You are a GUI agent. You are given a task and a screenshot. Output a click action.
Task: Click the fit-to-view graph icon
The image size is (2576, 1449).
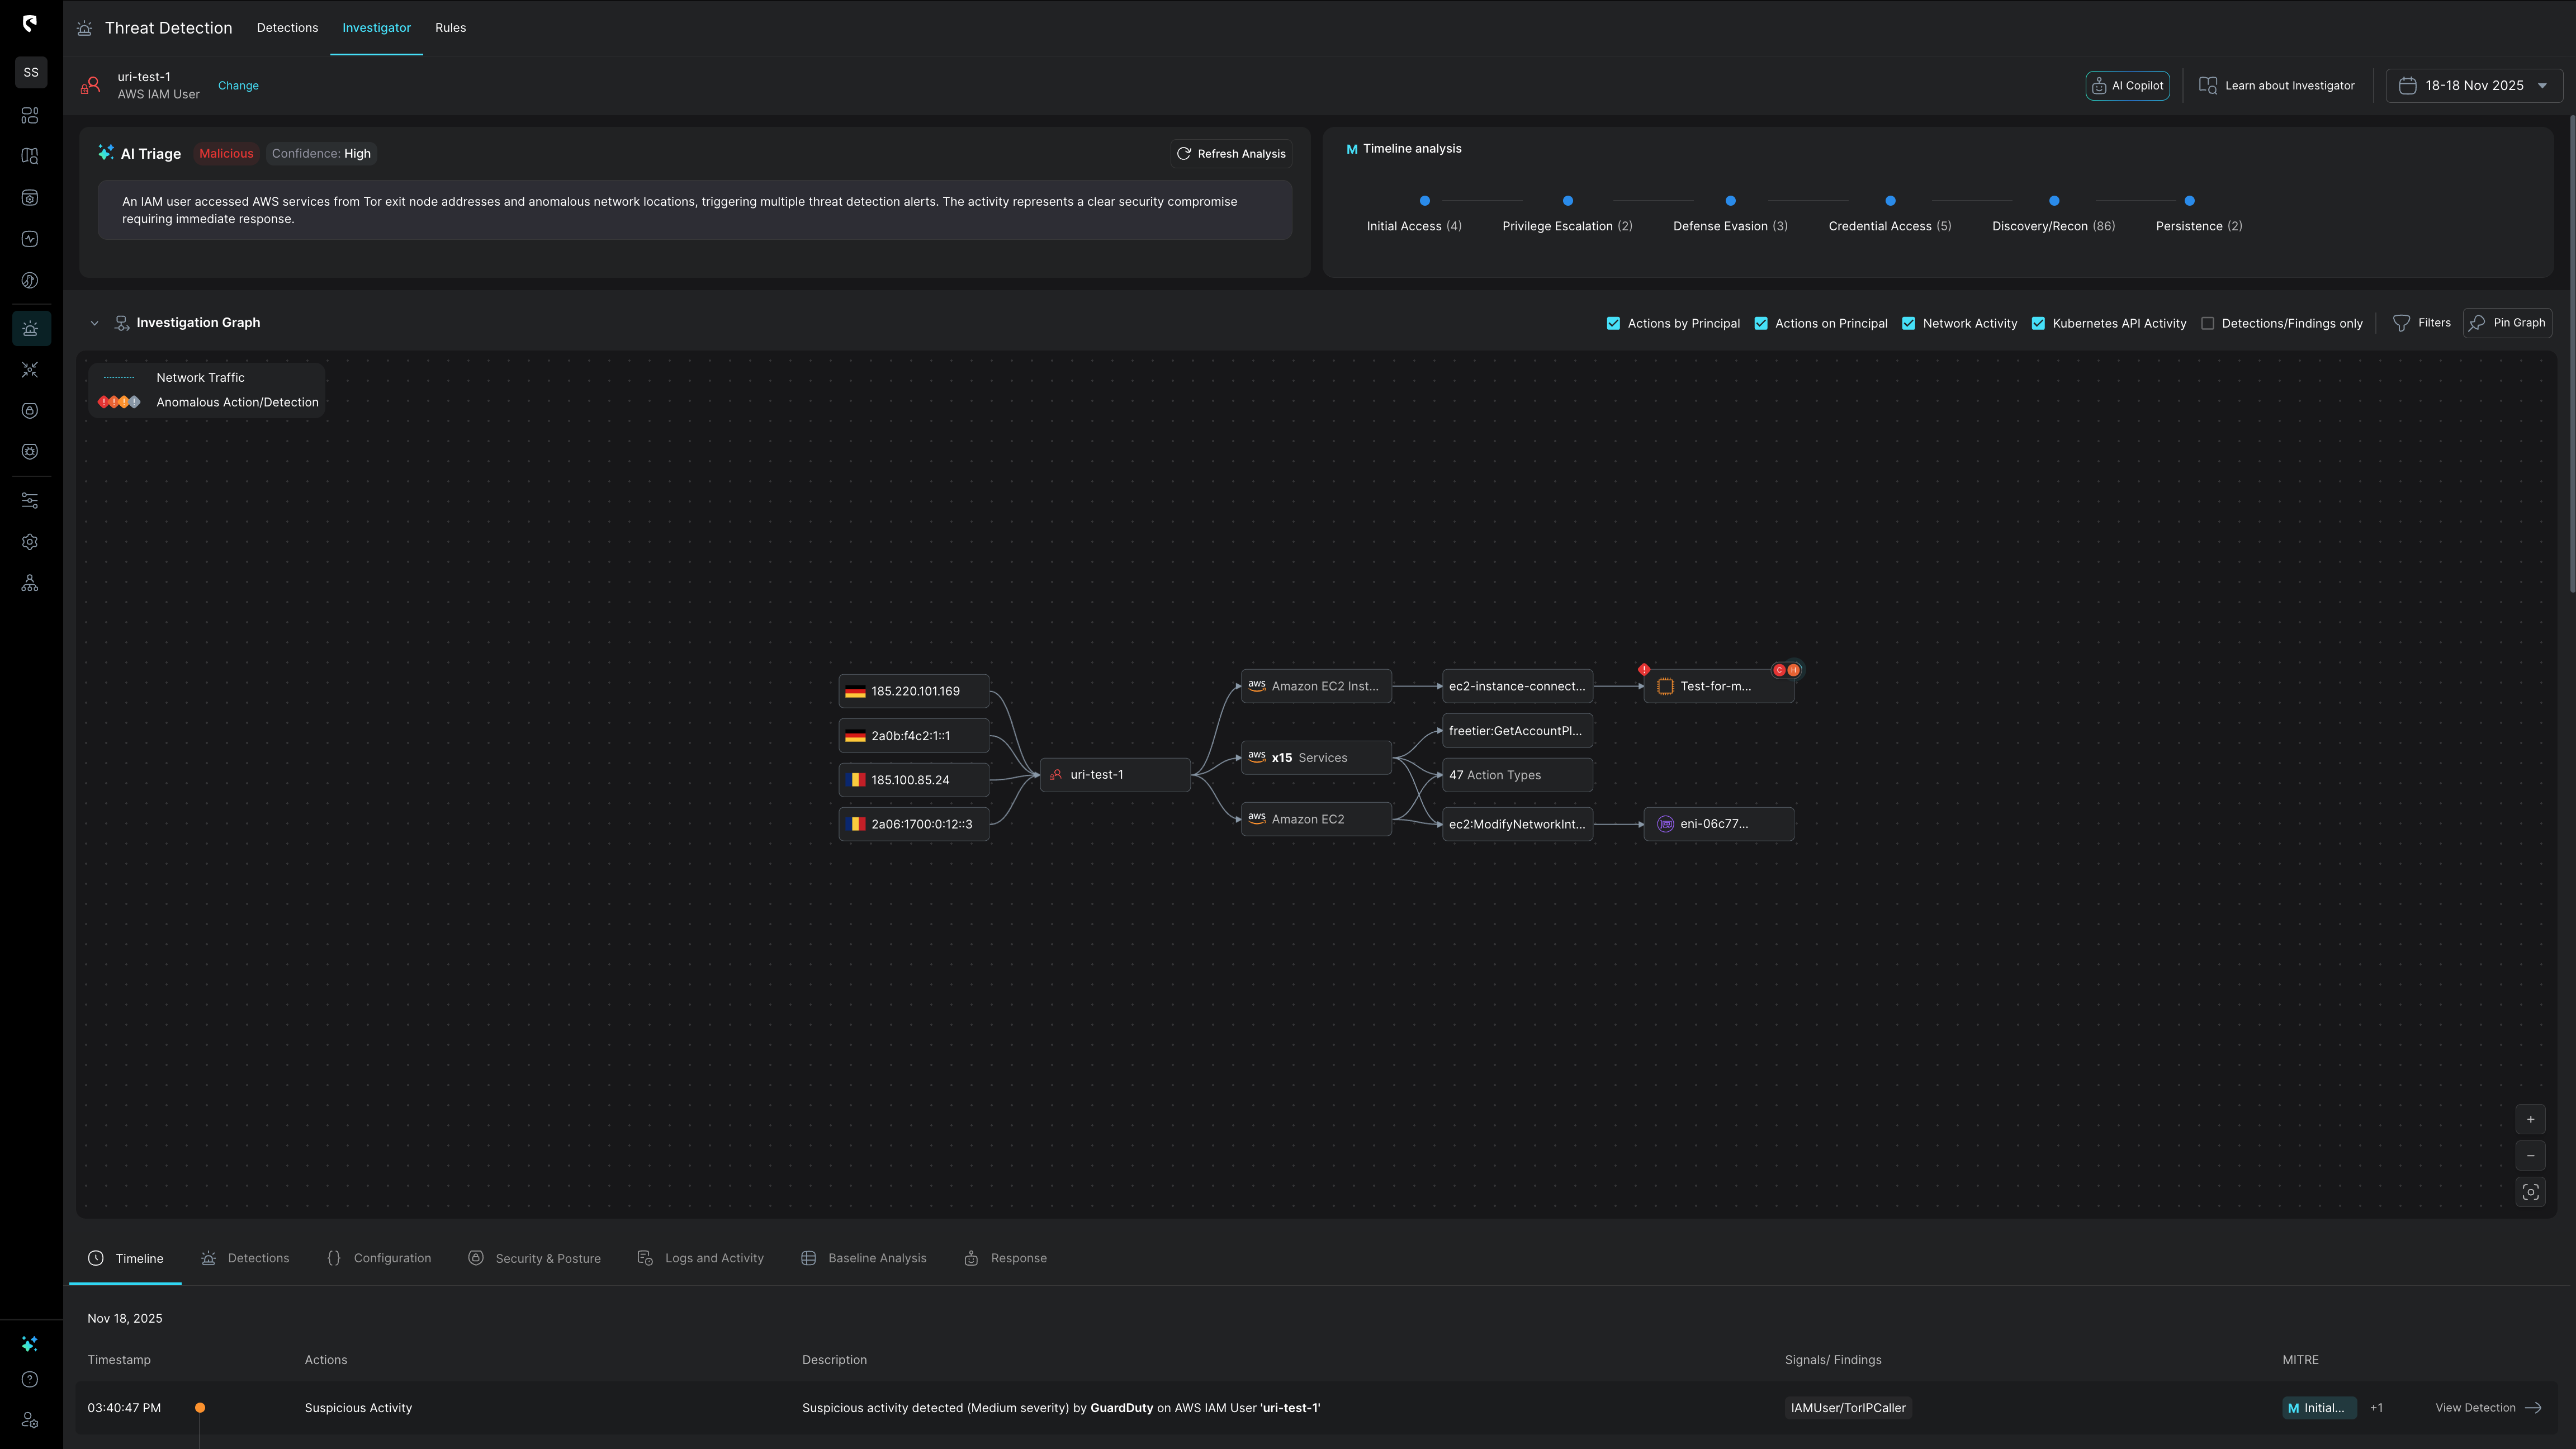pos(2530,1192)
